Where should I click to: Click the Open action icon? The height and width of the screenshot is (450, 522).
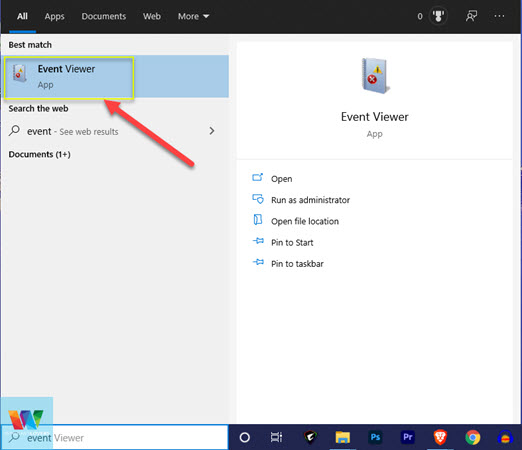coord(258,177)
